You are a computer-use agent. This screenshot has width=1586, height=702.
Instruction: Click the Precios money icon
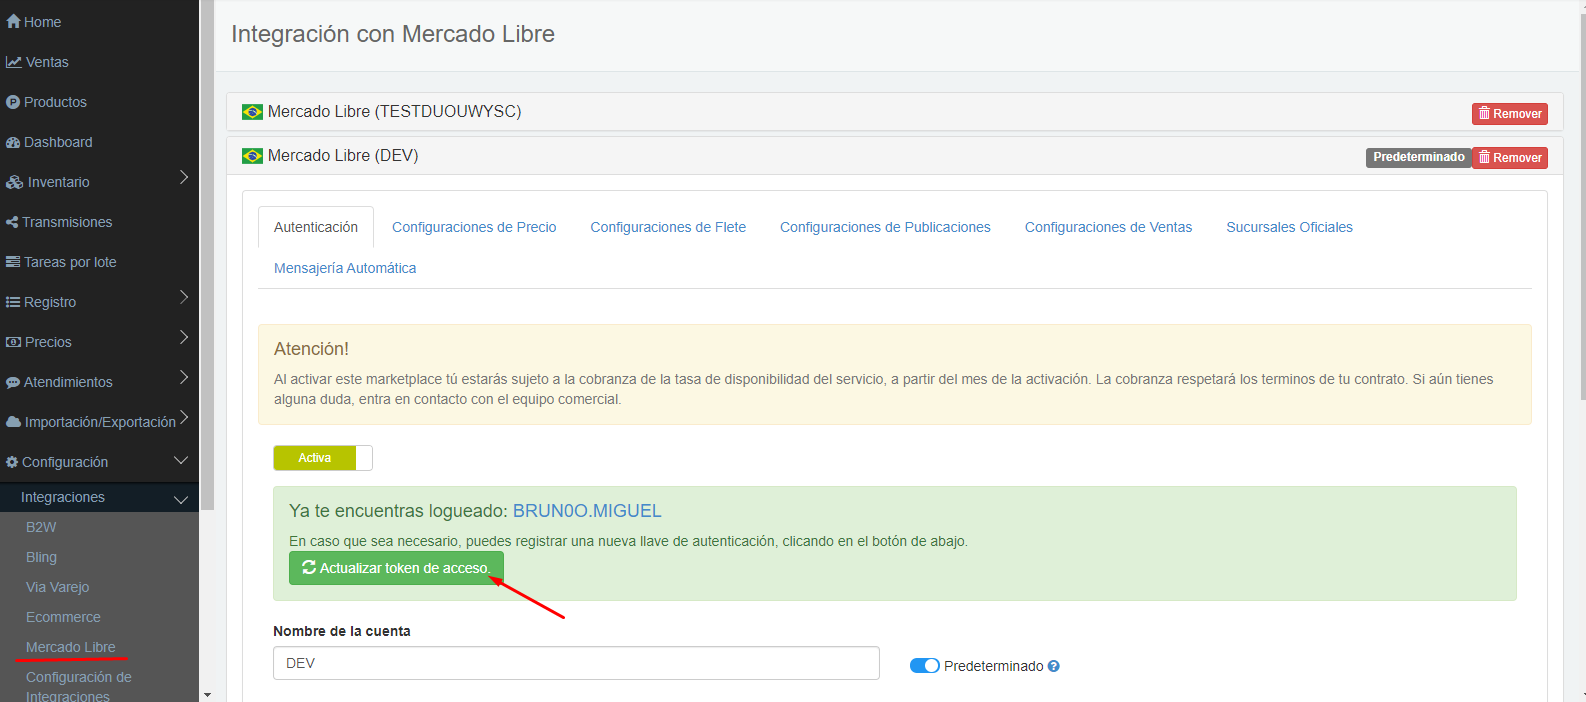click(x=13, y=342)
